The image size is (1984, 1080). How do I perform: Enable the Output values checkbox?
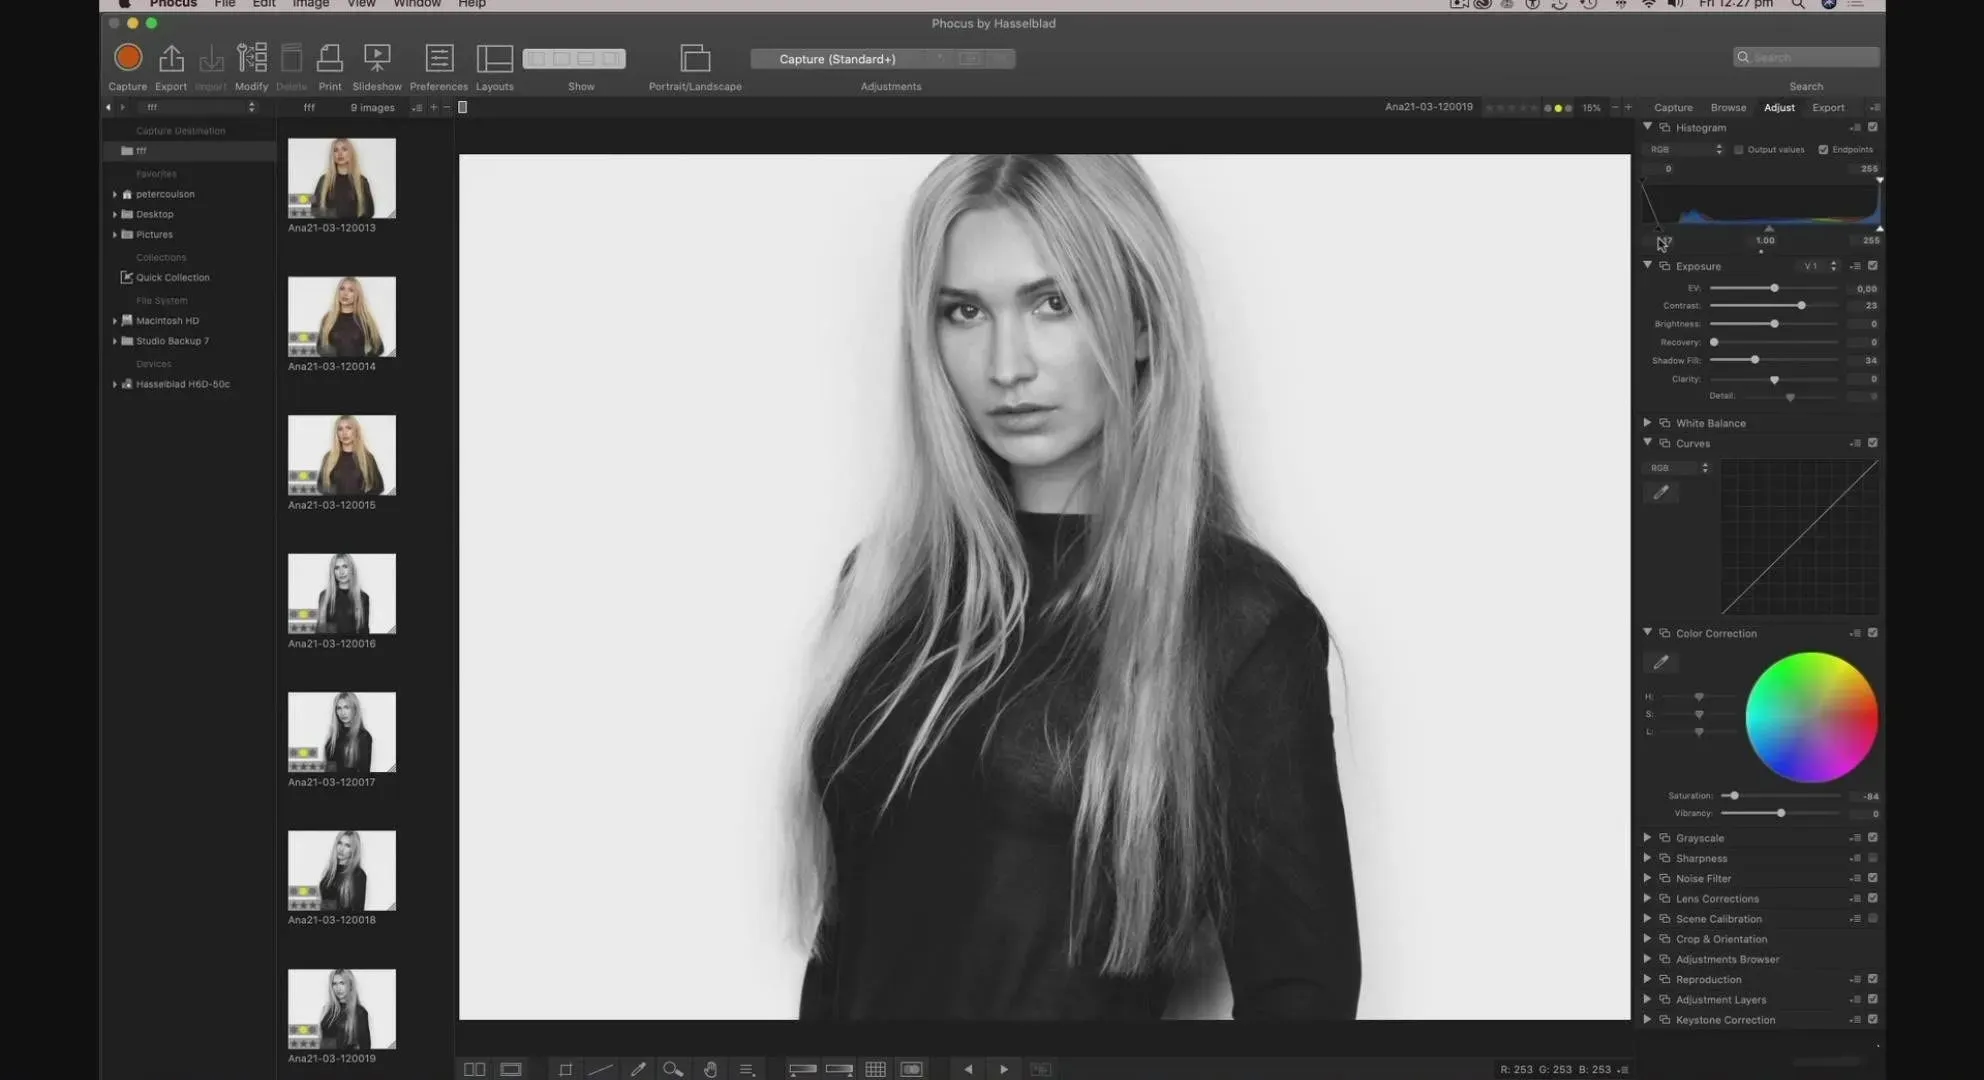click(1739, 150)
